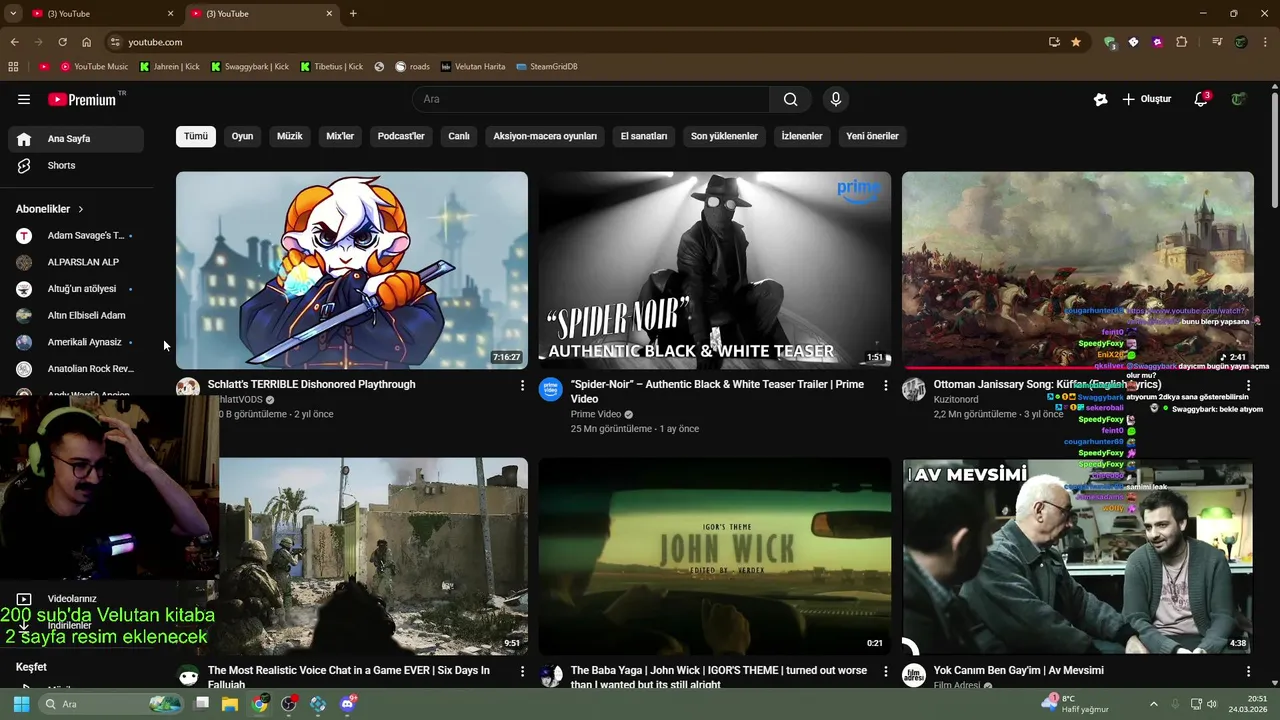Go to the browser home page
1280x720 pixels.
[86, 42]
